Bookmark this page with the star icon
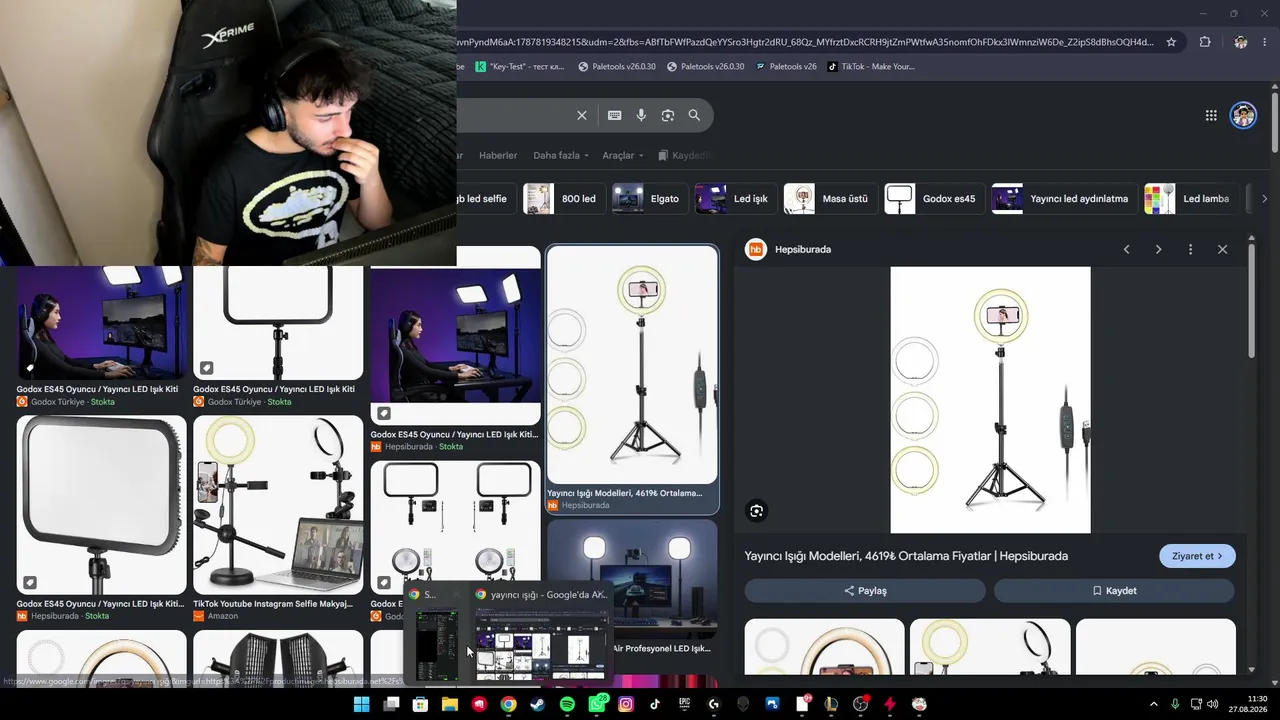 click(x=1171, y=42)
